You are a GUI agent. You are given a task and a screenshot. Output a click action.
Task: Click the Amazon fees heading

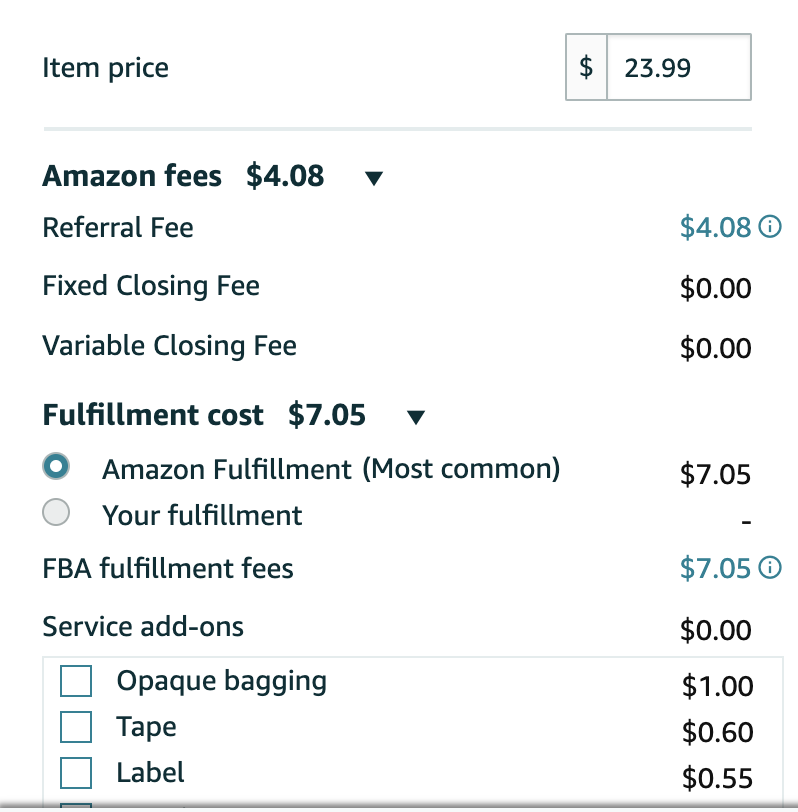tap(132, 176)
